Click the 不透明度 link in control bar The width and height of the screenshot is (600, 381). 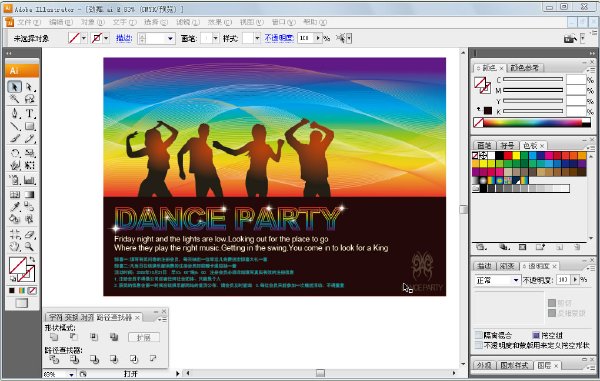[x=279, y=38]
